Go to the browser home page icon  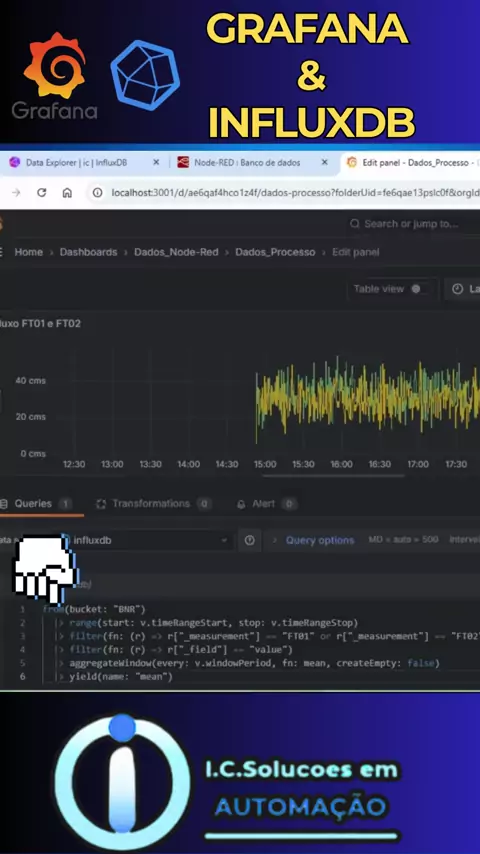coord(67,192)
